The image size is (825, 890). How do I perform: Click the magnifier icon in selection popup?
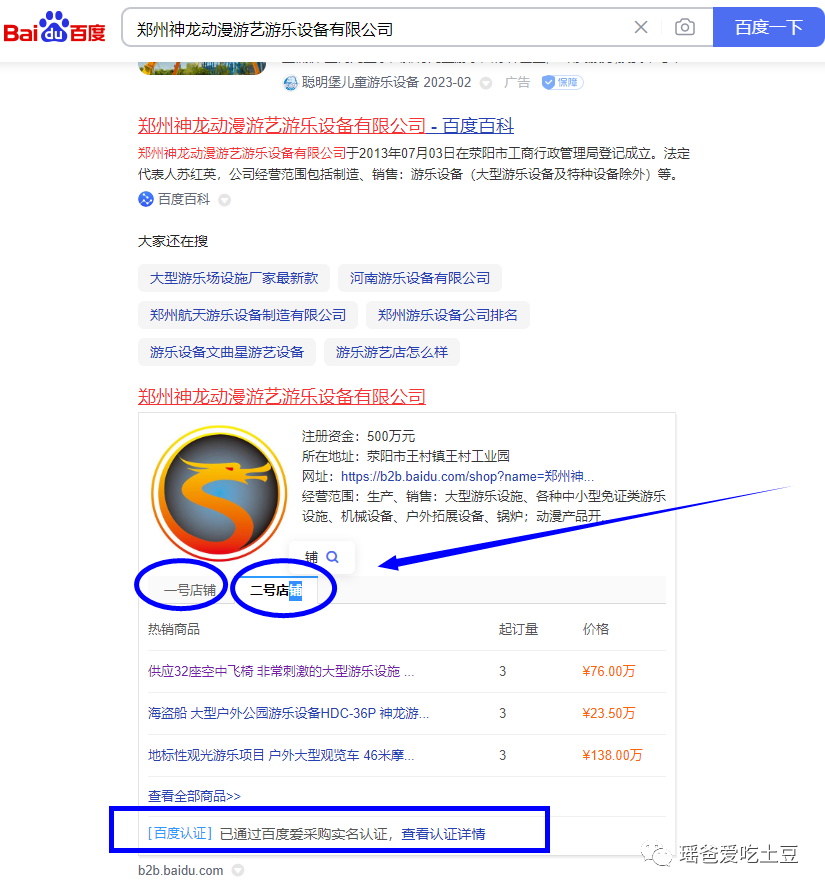point(333,557)
